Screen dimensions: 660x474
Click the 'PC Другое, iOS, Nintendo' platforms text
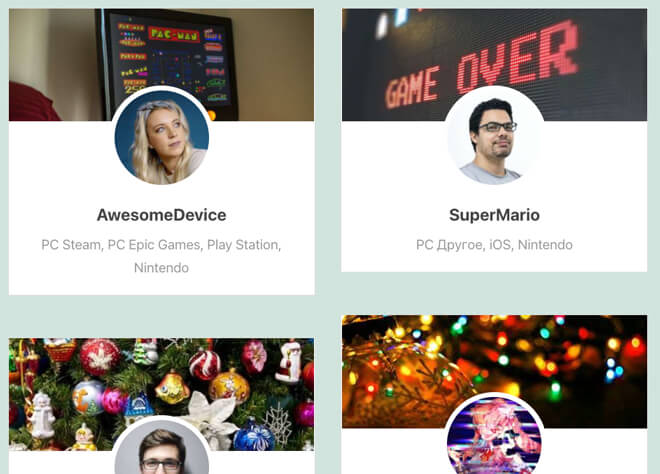coord(494,245)
